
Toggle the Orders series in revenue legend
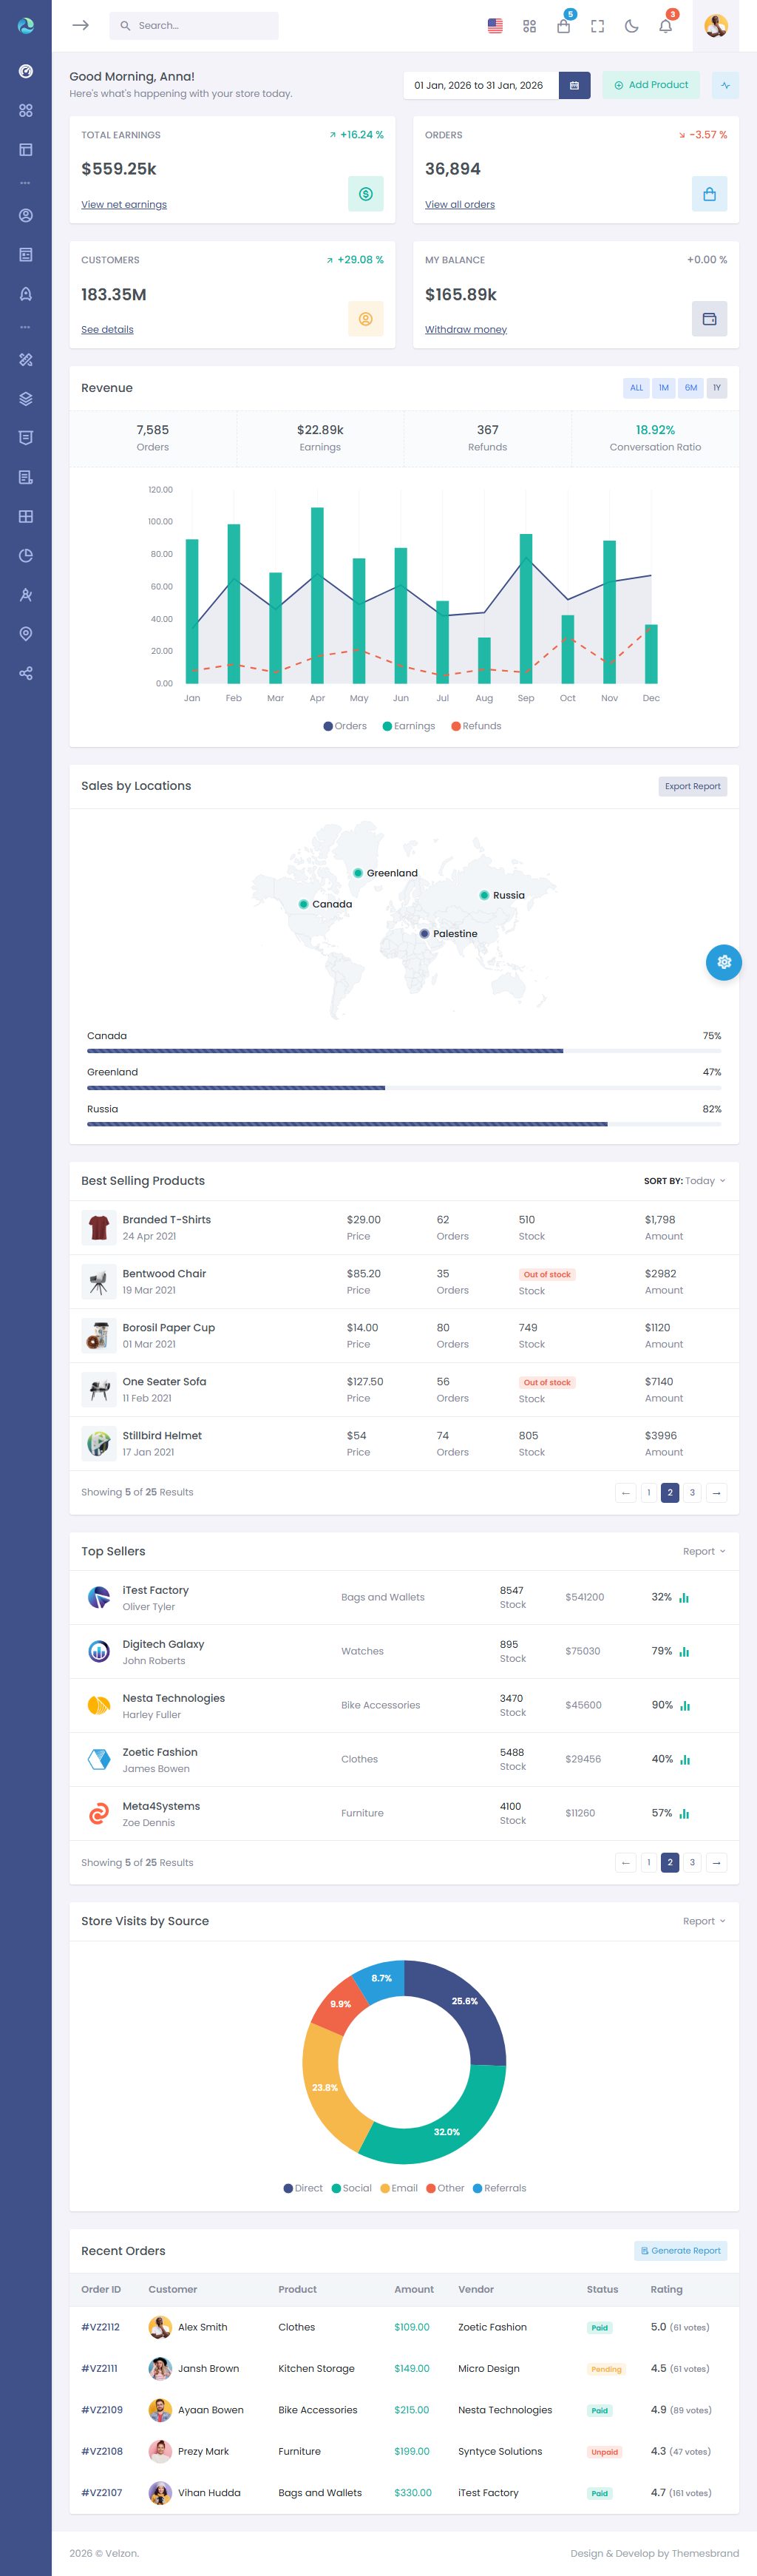click(345, 726)
